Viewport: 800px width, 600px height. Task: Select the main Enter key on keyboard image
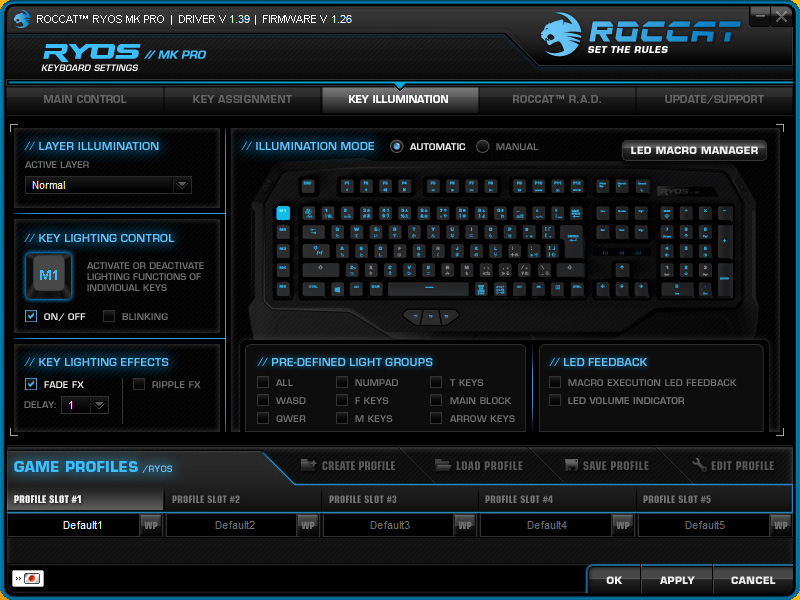point(572,241)
